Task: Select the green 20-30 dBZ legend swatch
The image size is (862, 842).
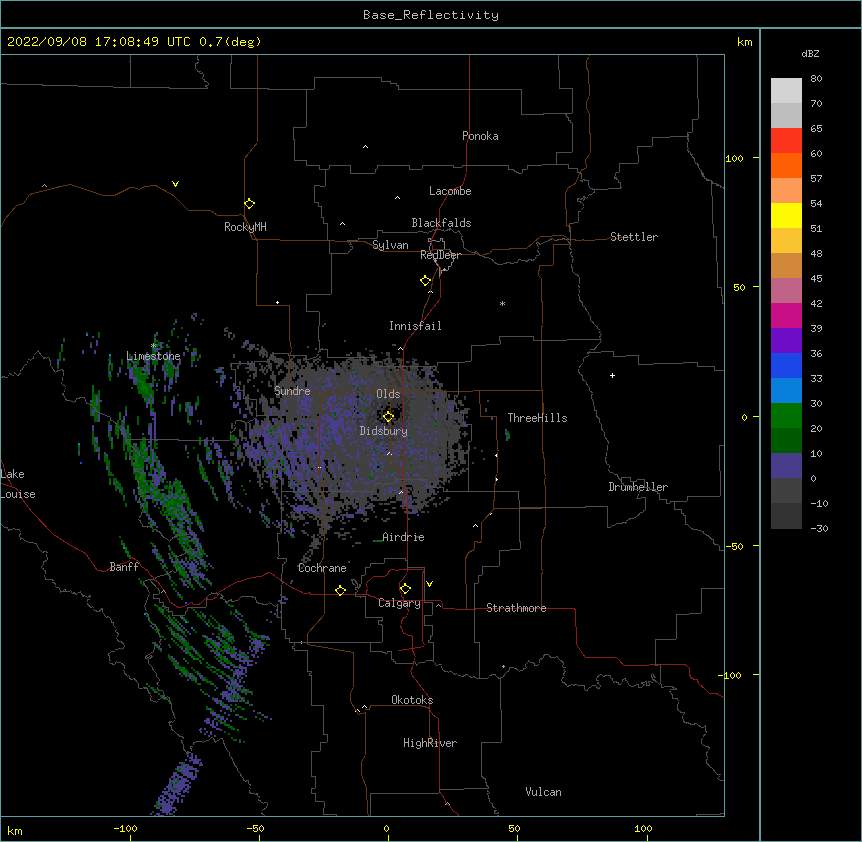Action: point(786,416)
